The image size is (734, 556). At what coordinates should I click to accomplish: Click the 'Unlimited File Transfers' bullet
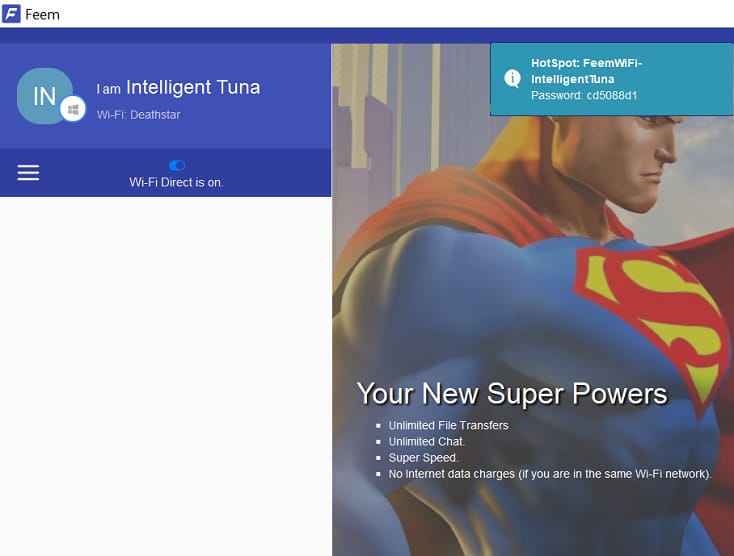pyautogui.click(x=448, y=425)
